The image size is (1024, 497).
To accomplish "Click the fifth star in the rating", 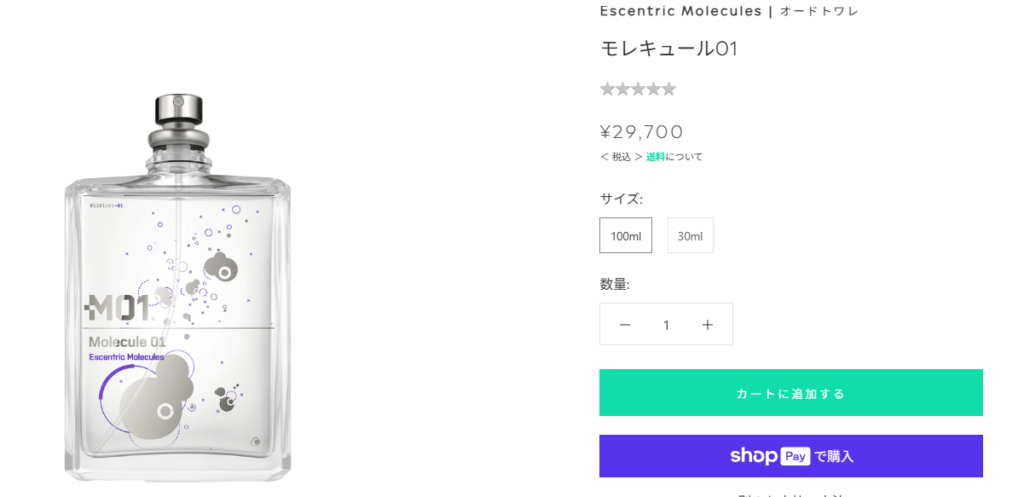I will click(x=669, y=89).
